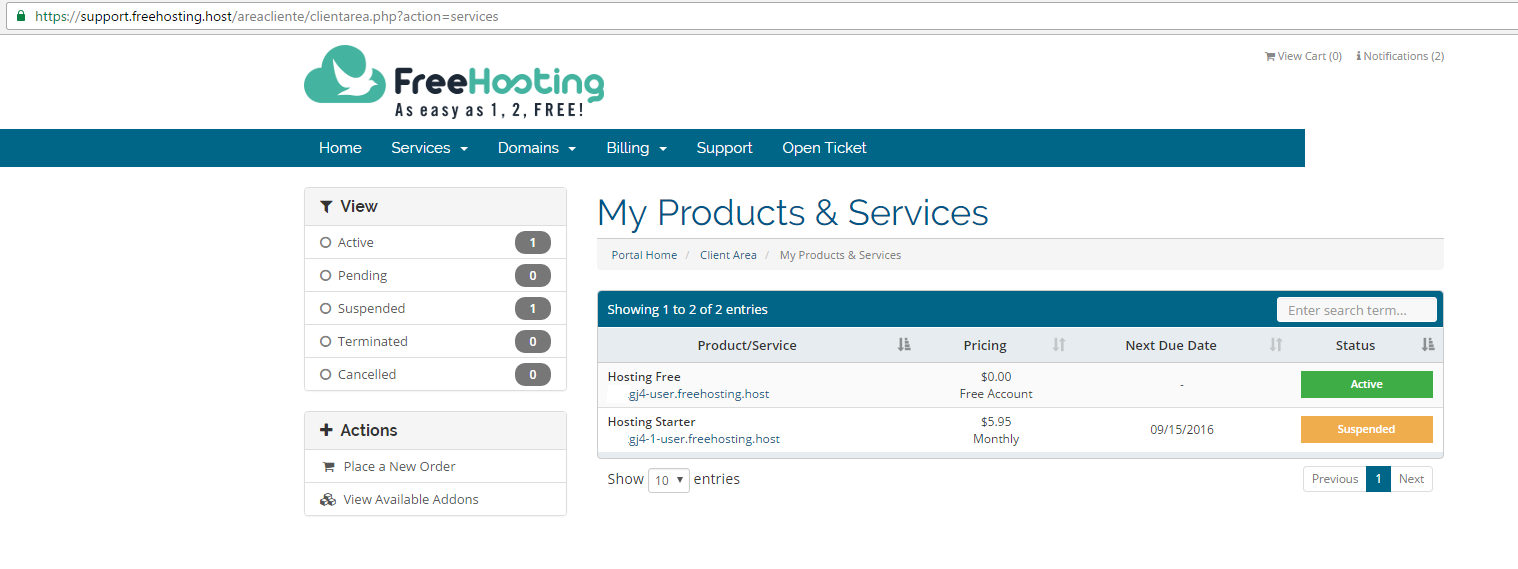Screen dimensions: 1518x569
Task: Click the 09/15/2016 due date cell
Action: (x=1181, y=430)
